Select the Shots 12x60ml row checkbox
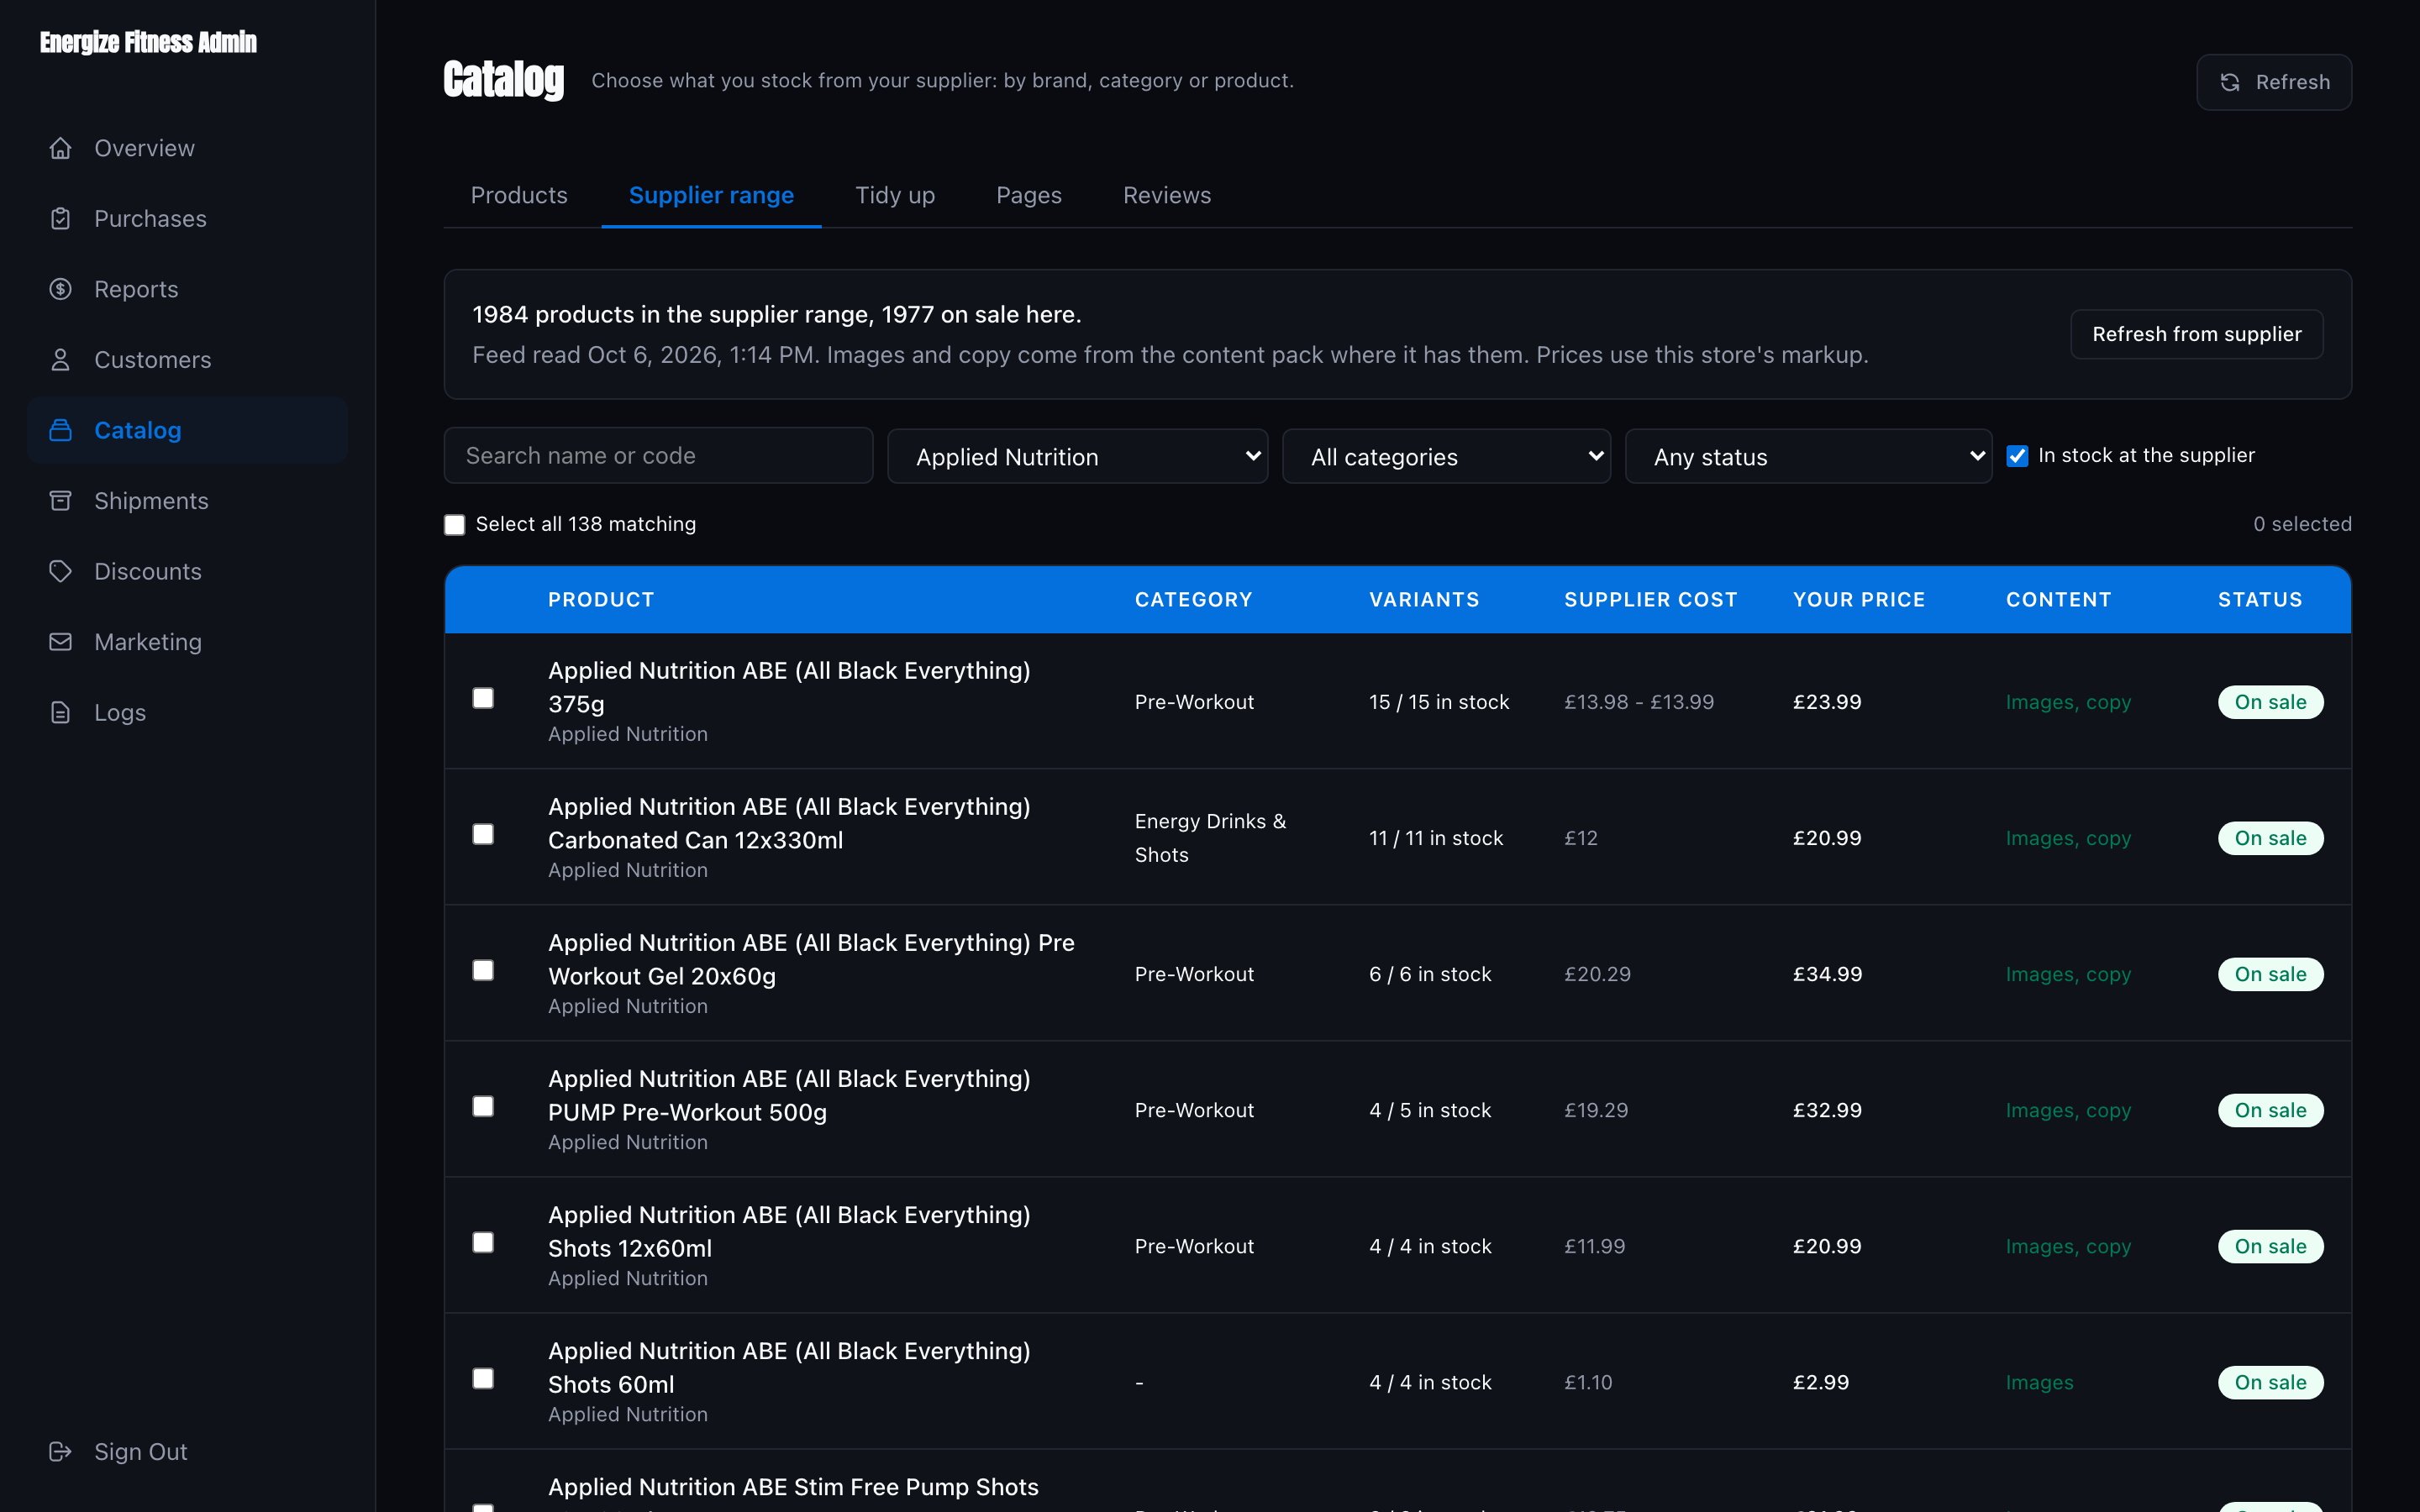 tap(483, 1242)
